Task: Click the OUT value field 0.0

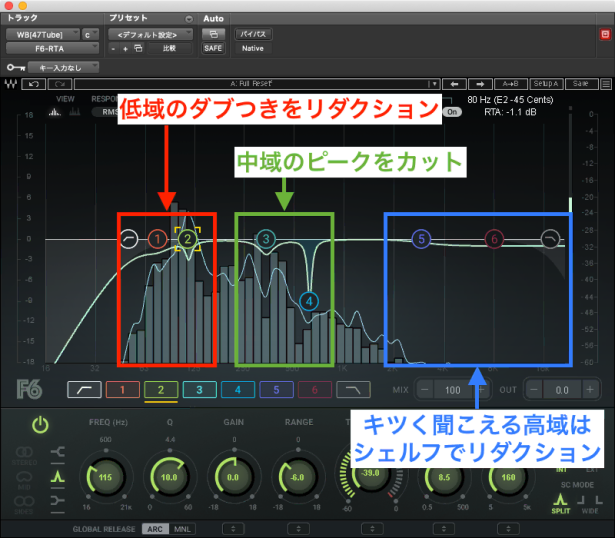Action: coord(562,390)
